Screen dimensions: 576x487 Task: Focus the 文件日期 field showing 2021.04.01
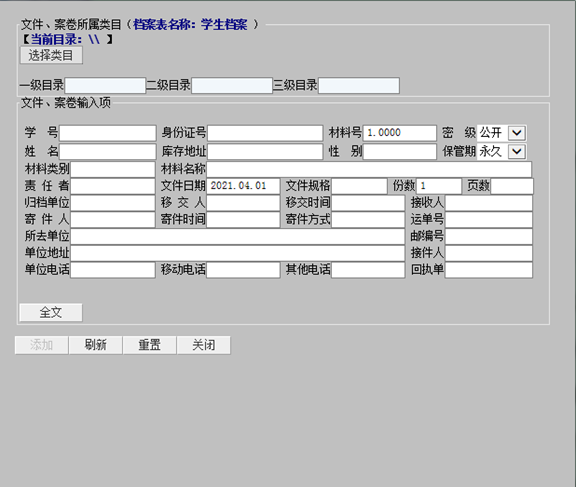243,186
